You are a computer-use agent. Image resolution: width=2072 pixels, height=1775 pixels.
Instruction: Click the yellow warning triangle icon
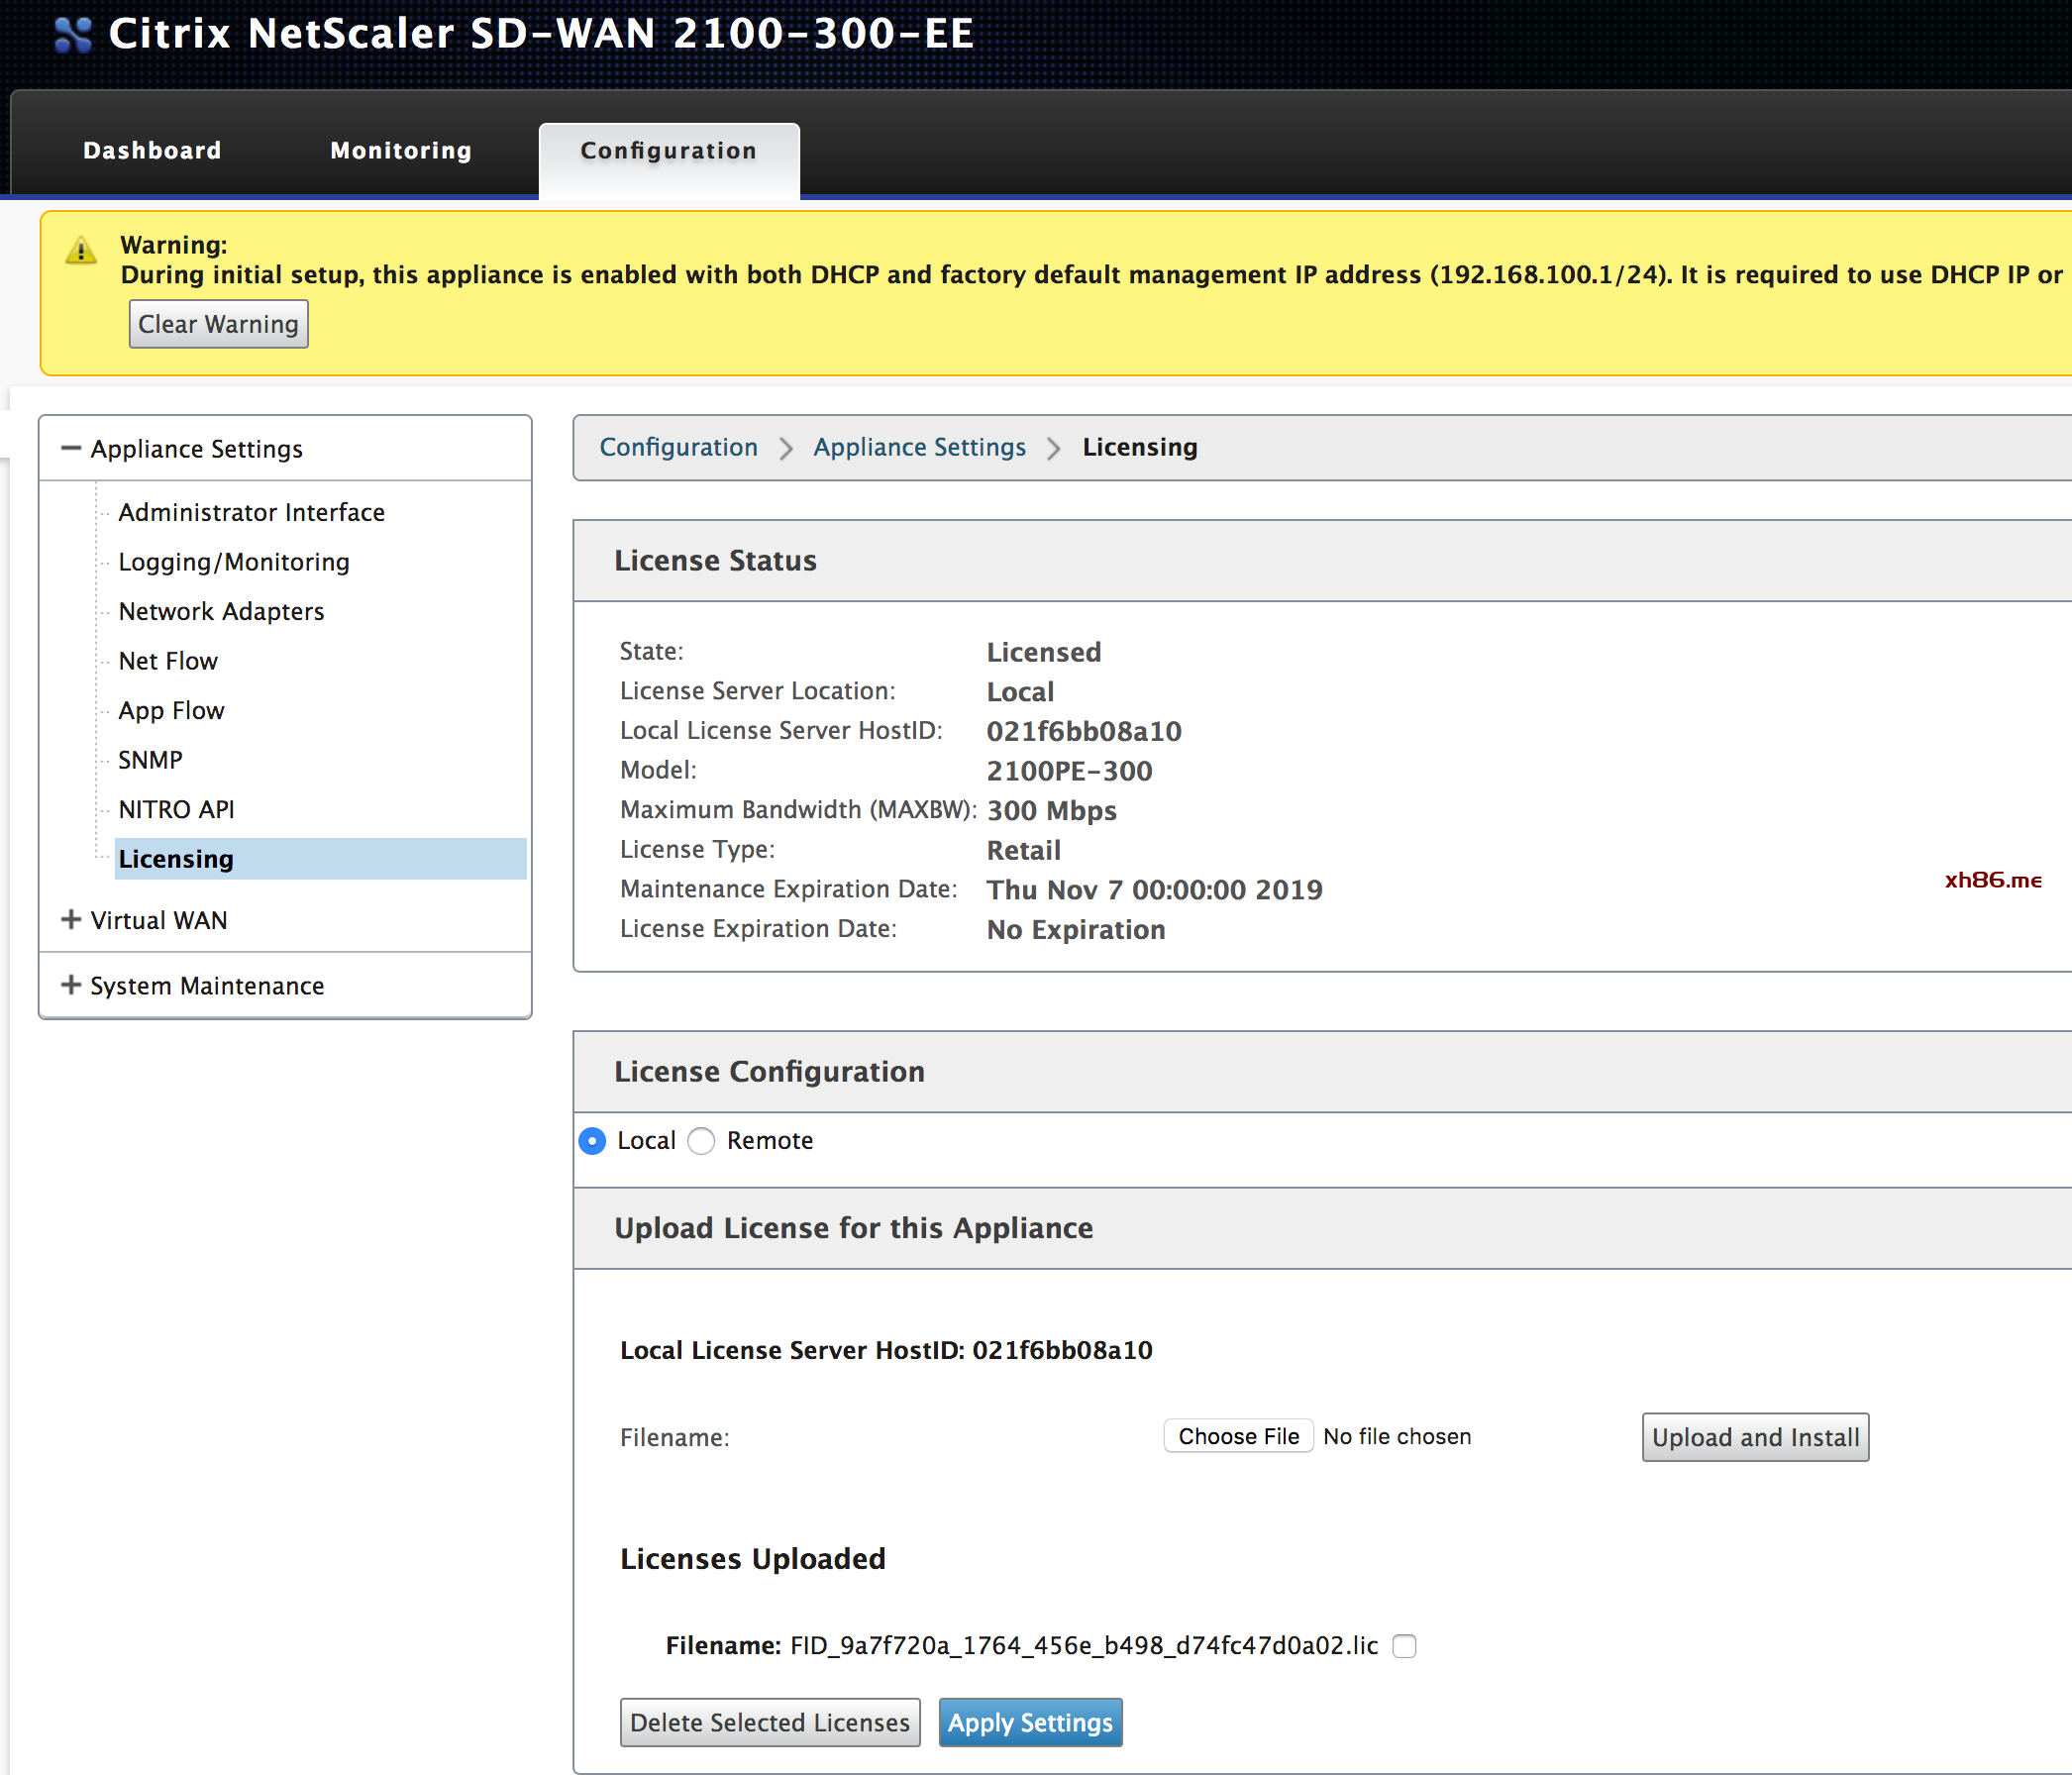coord(81,250)
